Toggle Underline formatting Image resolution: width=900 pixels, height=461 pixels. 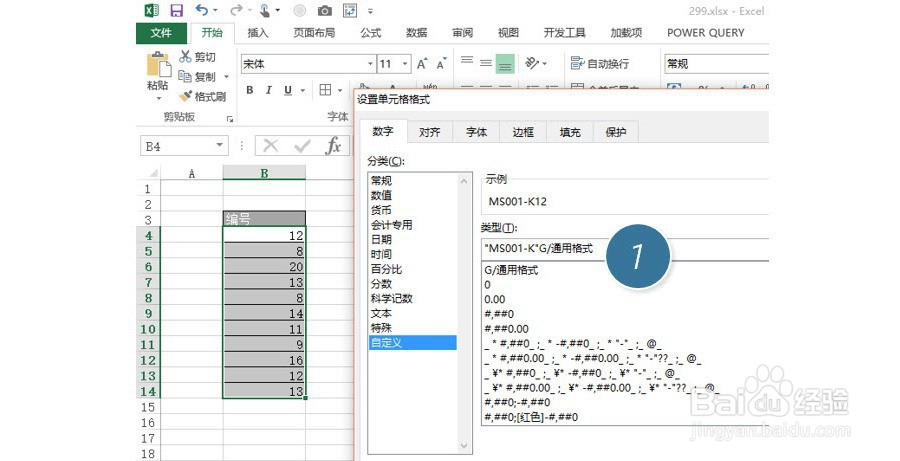tap(288, 90)
